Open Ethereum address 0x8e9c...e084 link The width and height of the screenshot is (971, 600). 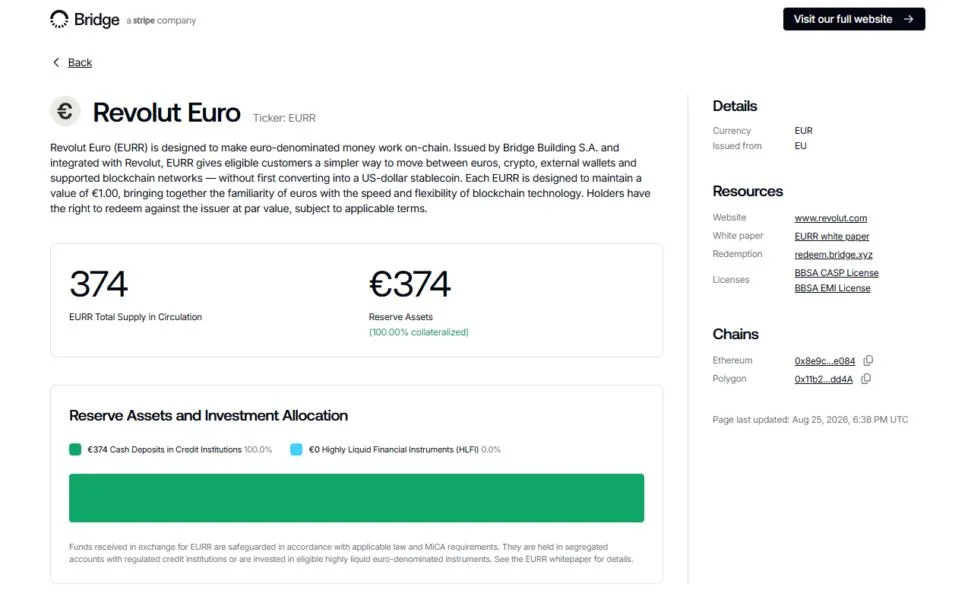824,361
